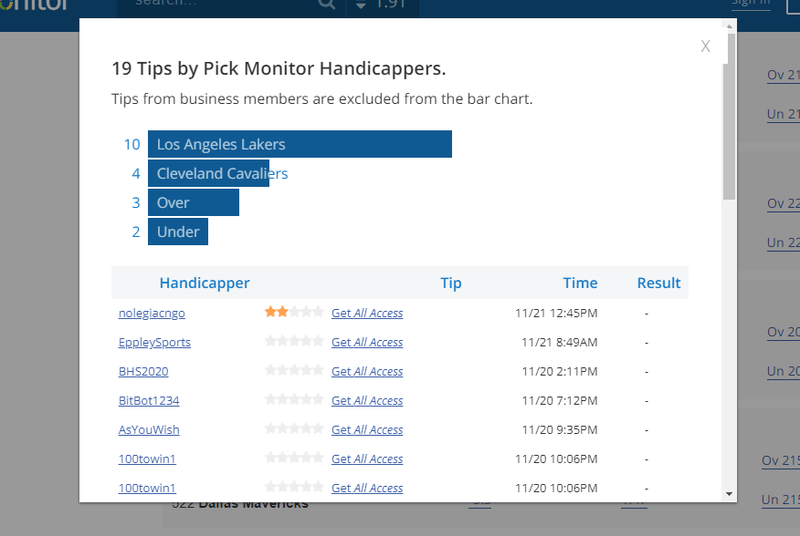Image resolution: width=800 pixels, height=536 pixels.
Task: Click the '19 Tips by Pick Monitor Handicappers' heading
Action: [x=279, y=68]
